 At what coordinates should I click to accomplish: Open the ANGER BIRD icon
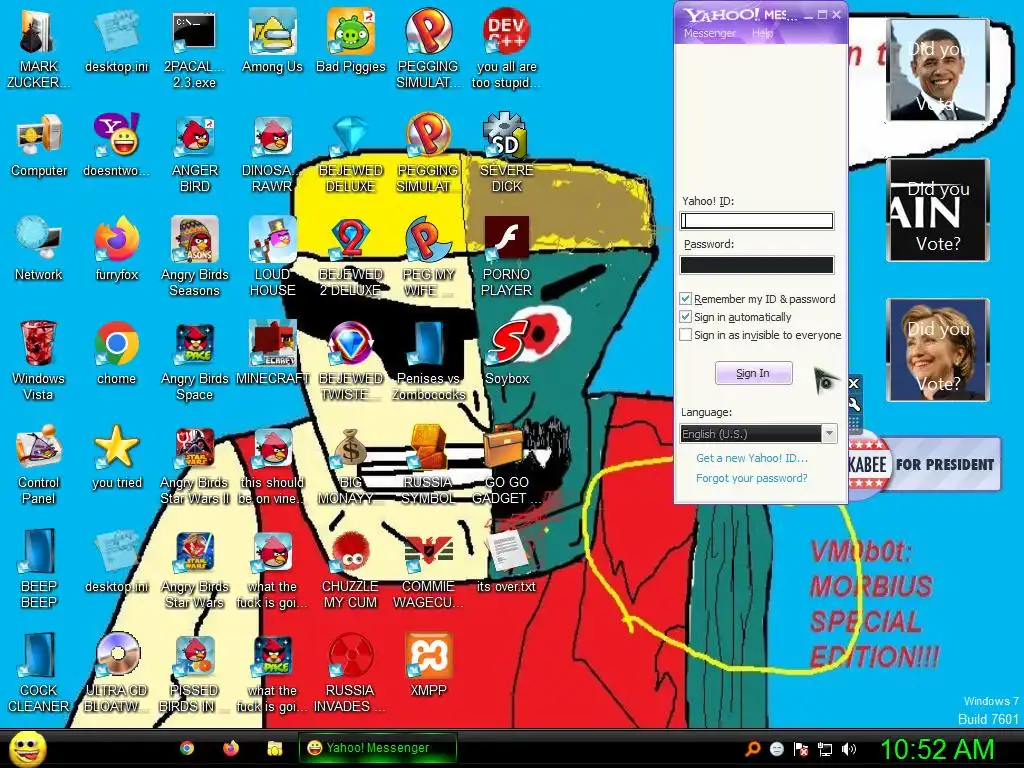[194, 153]
